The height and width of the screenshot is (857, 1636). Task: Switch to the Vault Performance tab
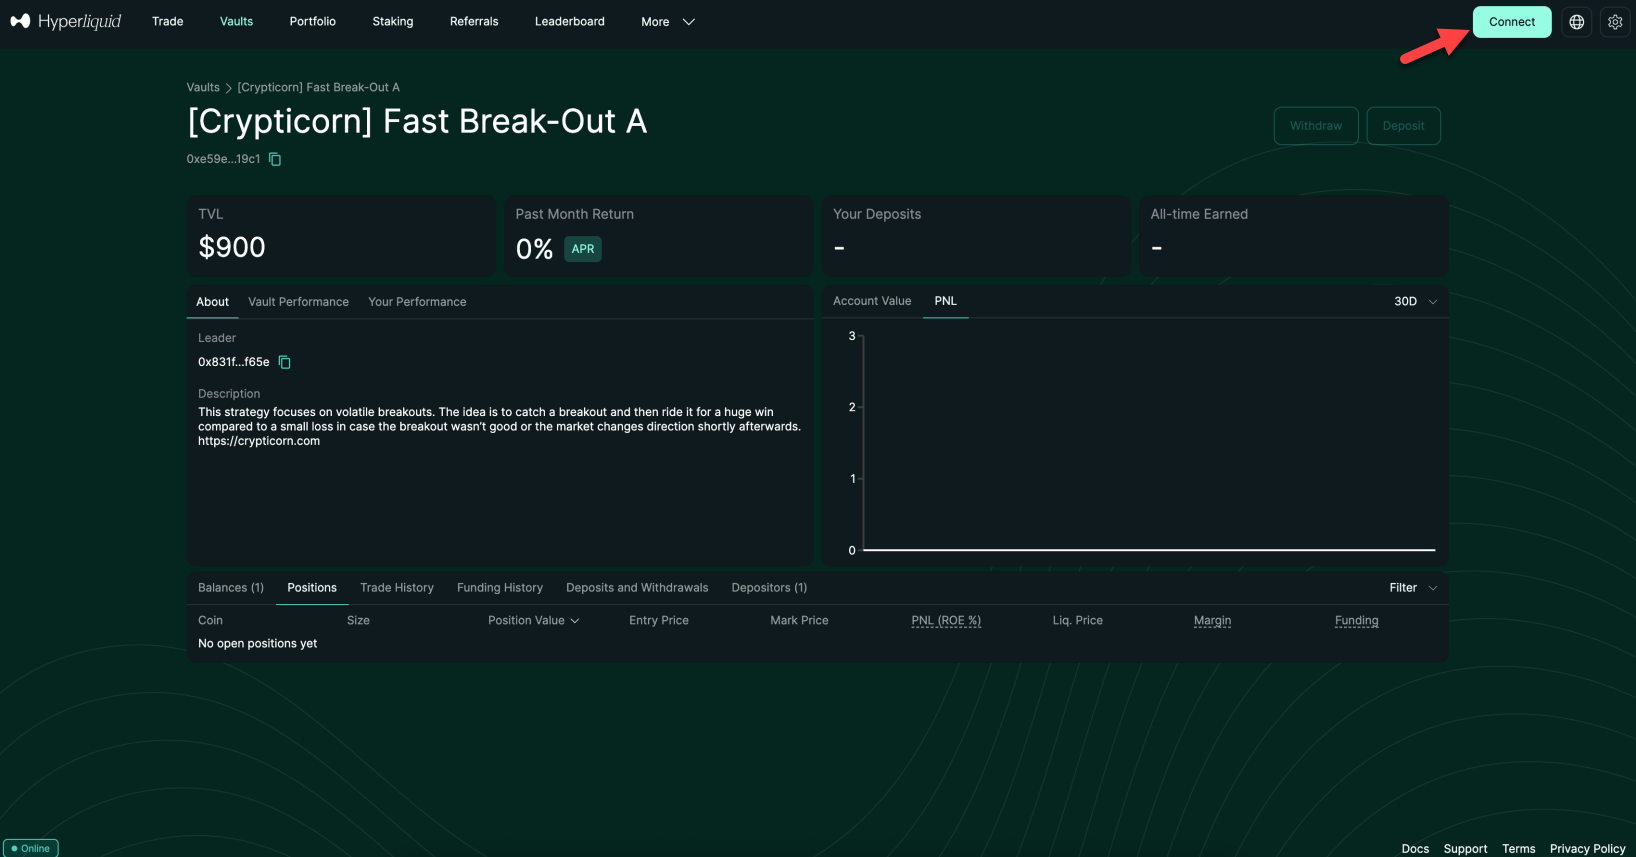(298, 302)
